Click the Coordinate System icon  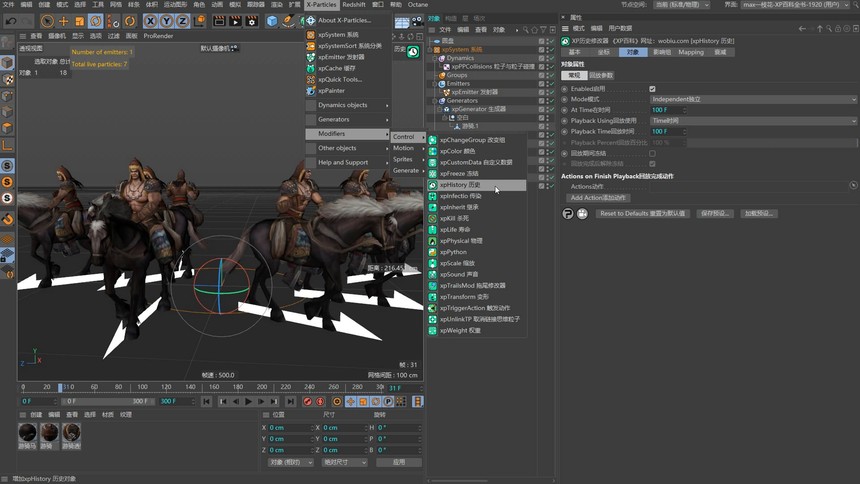tap(200, 21)
